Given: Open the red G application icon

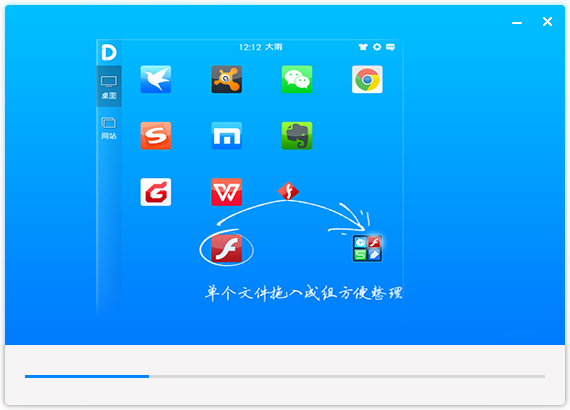Looking at the screenshot, I should [x=156, y=192].
